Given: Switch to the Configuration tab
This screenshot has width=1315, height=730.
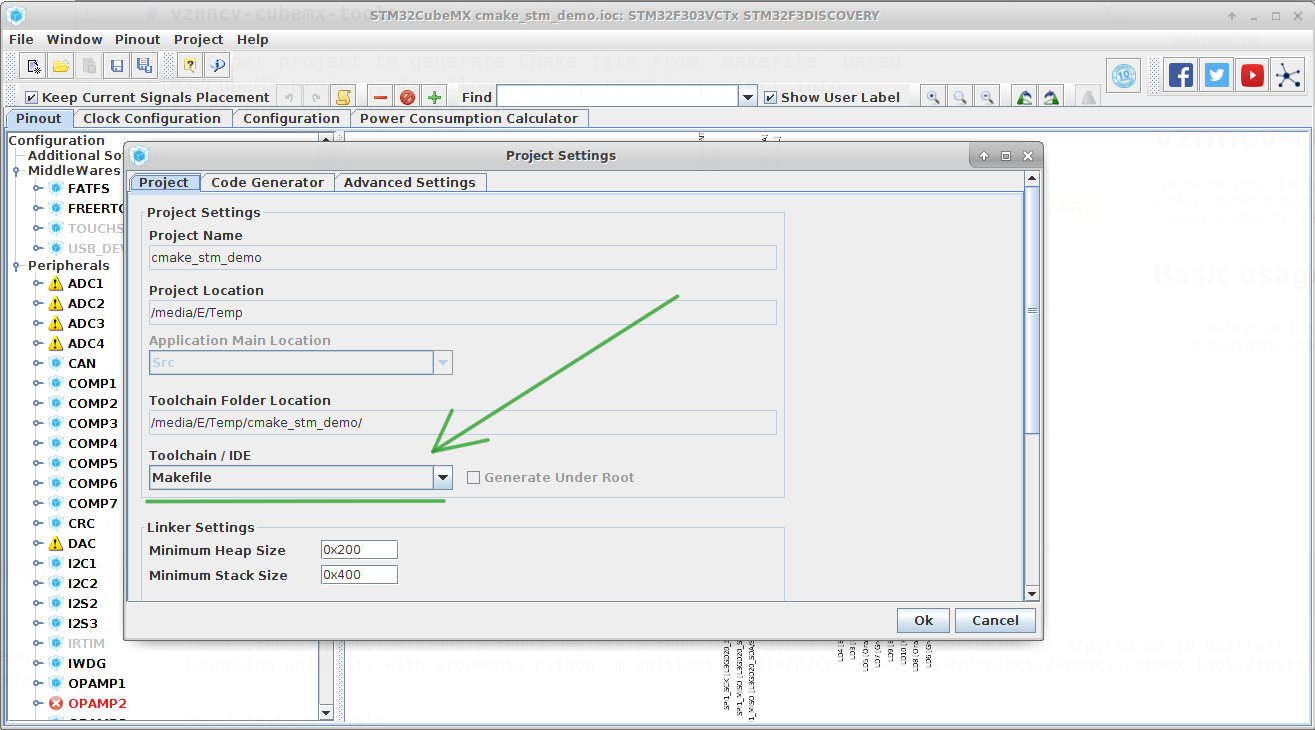Looking at the screenshot, I should tap(291, 118).
